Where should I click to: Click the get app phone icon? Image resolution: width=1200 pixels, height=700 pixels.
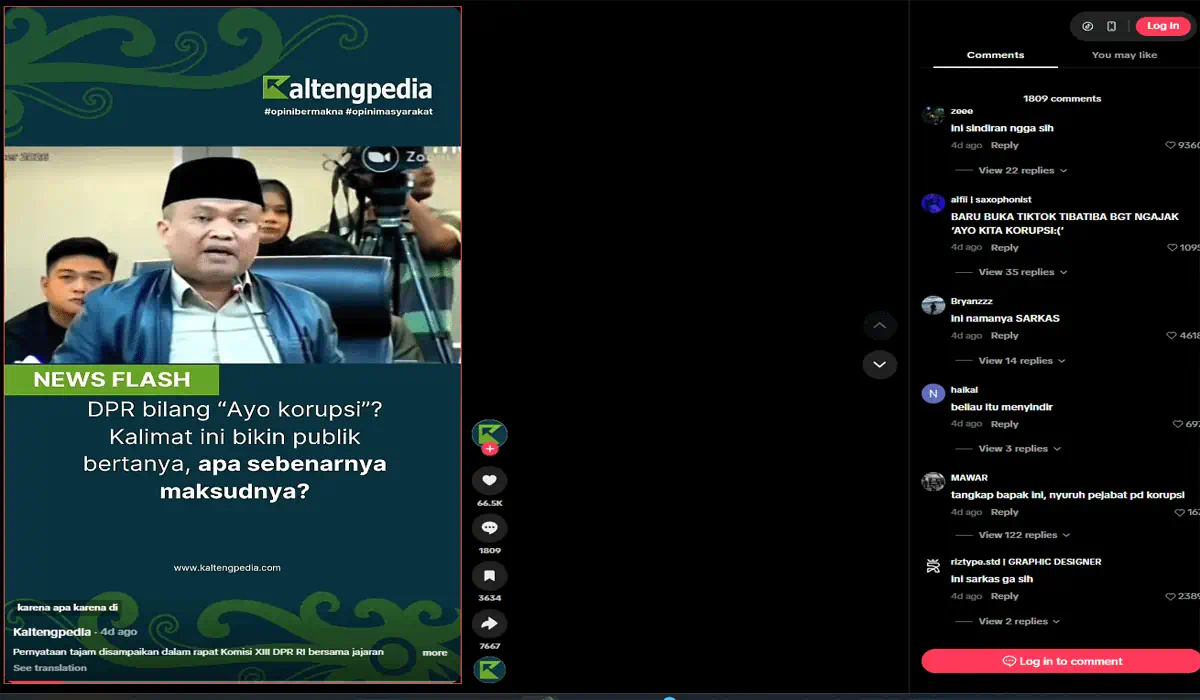coord(1112,26)
